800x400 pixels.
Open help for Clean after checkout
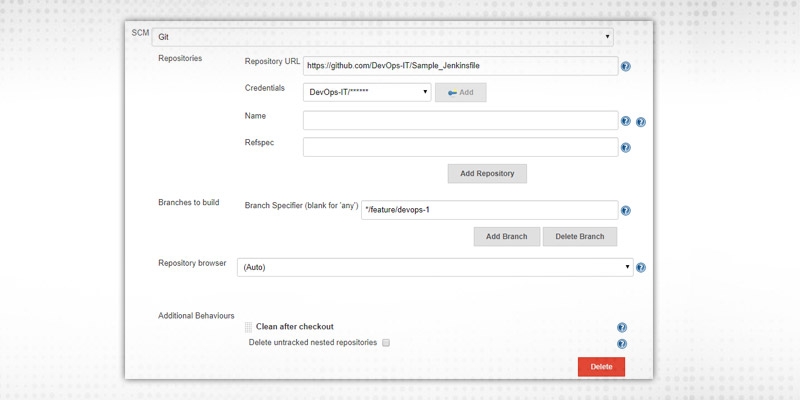(x=621, y=328)
